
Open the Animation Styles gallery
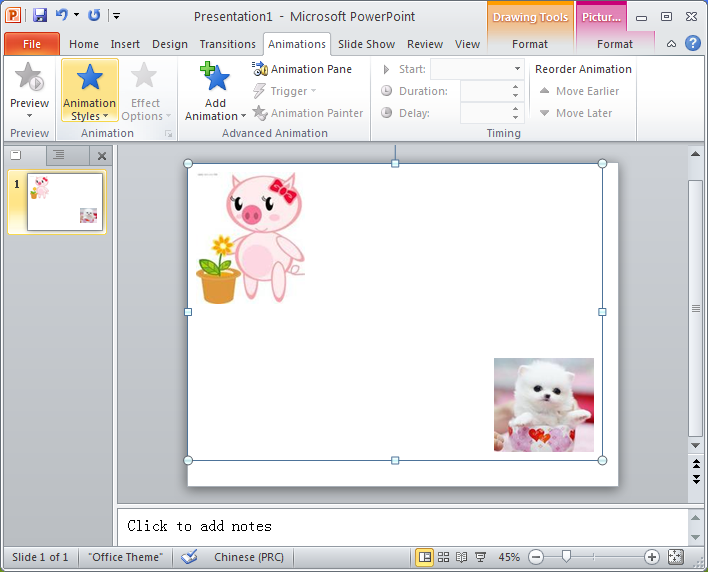pyautogui.click(x=89, y=90)
